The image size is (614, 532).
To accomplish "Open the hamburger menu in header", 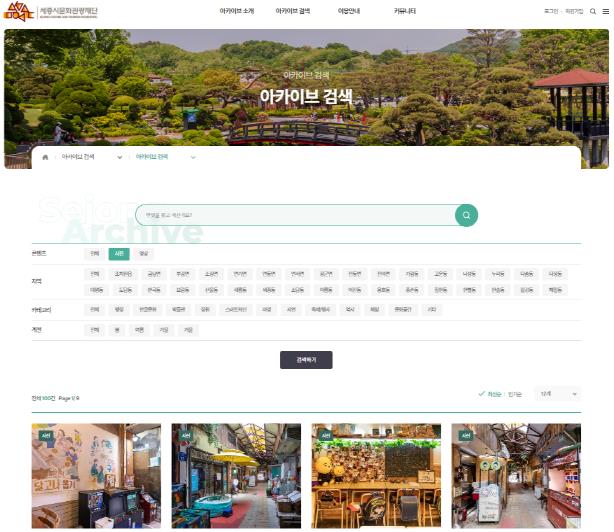I will click(604, 11).
